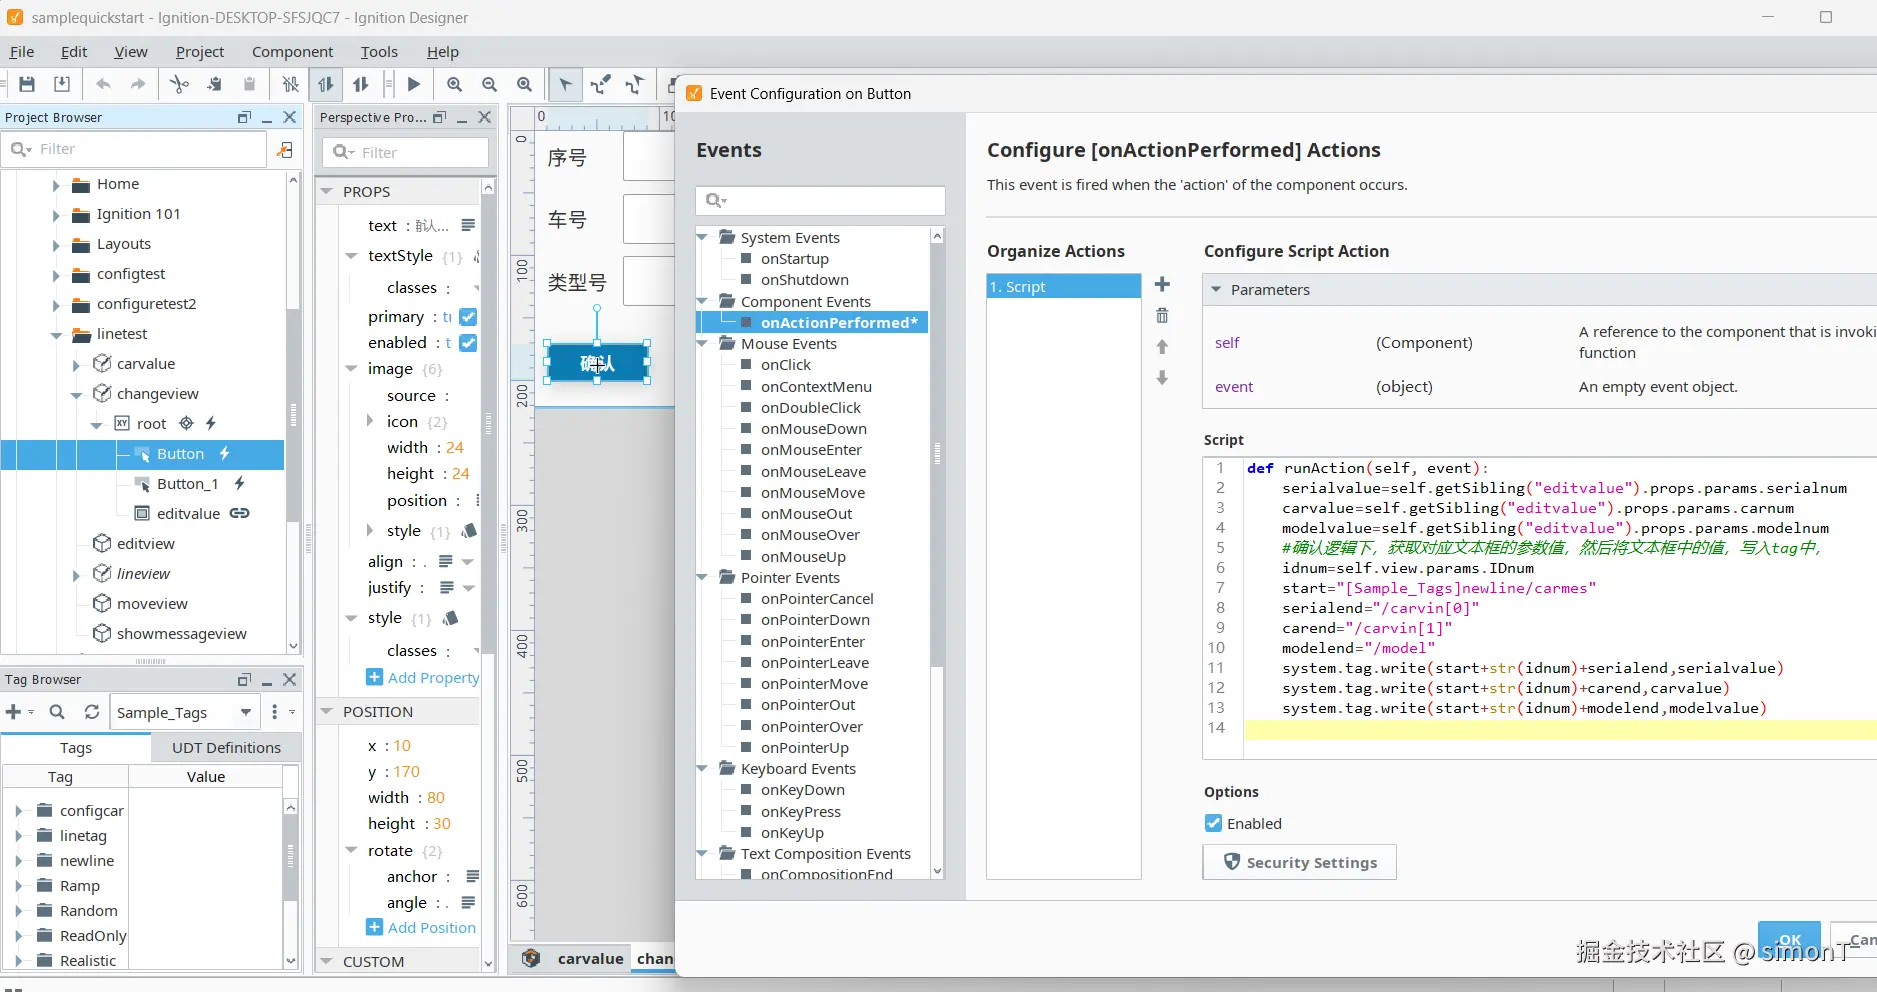Expand the Ignition 101 folder
This screenshot has height=992, width=1877.
56,215
